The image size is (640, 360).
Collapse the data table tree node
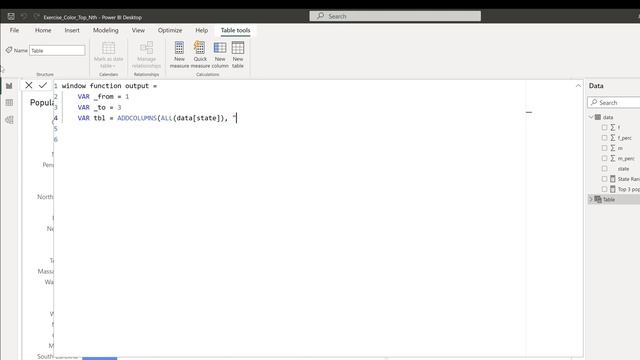tap(591, 117)
